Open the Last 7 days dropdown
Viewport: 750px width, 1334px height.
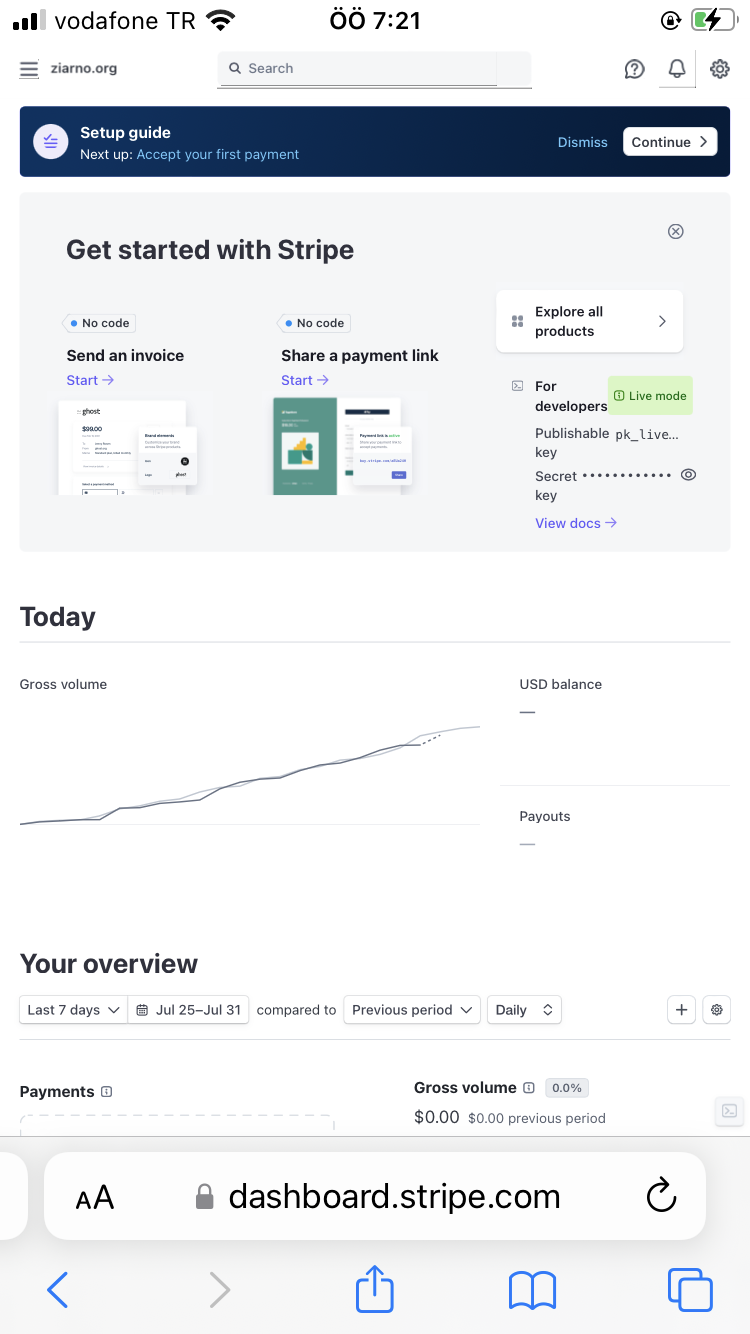point(73,1010)
